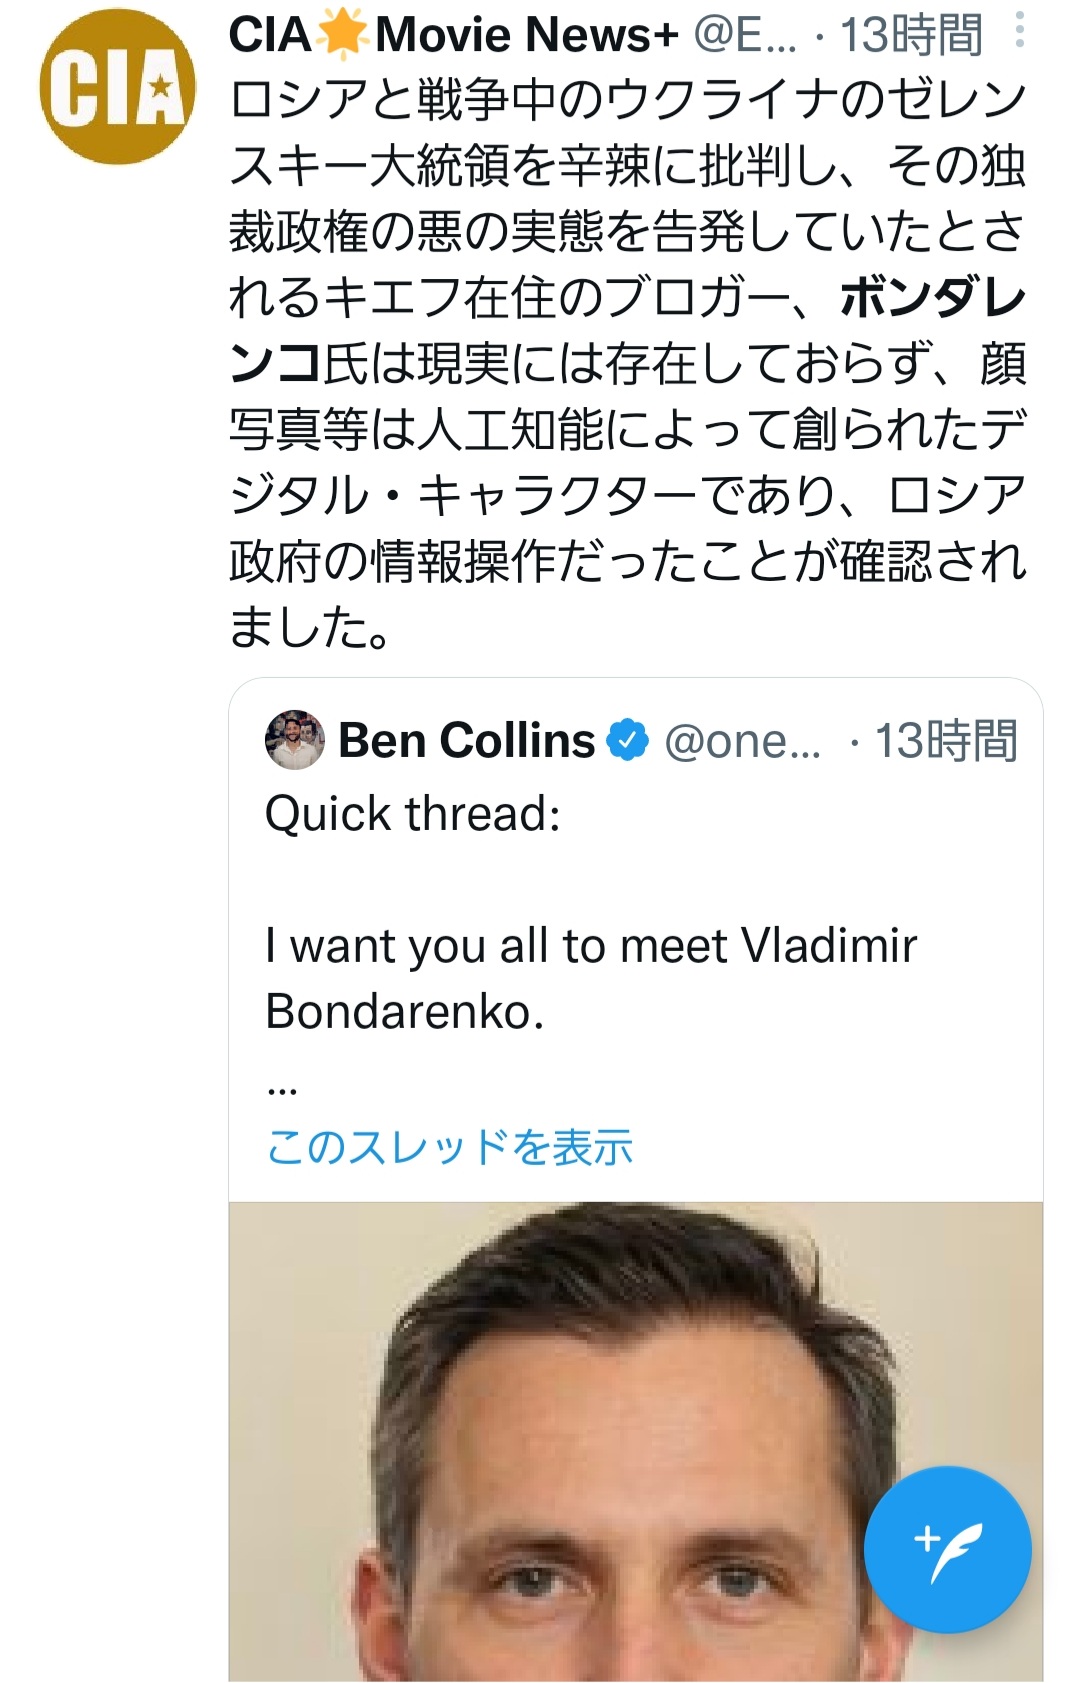This screenshot has height=1683, width=1080.
Task: Tap the truncated @E... handle
Action: point(745,35)
